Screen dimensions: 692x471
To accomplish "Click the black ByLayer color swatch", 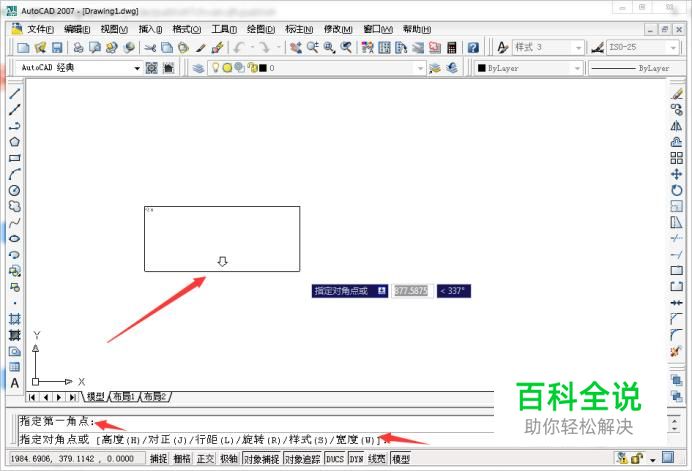I will [x=481, y=68].
